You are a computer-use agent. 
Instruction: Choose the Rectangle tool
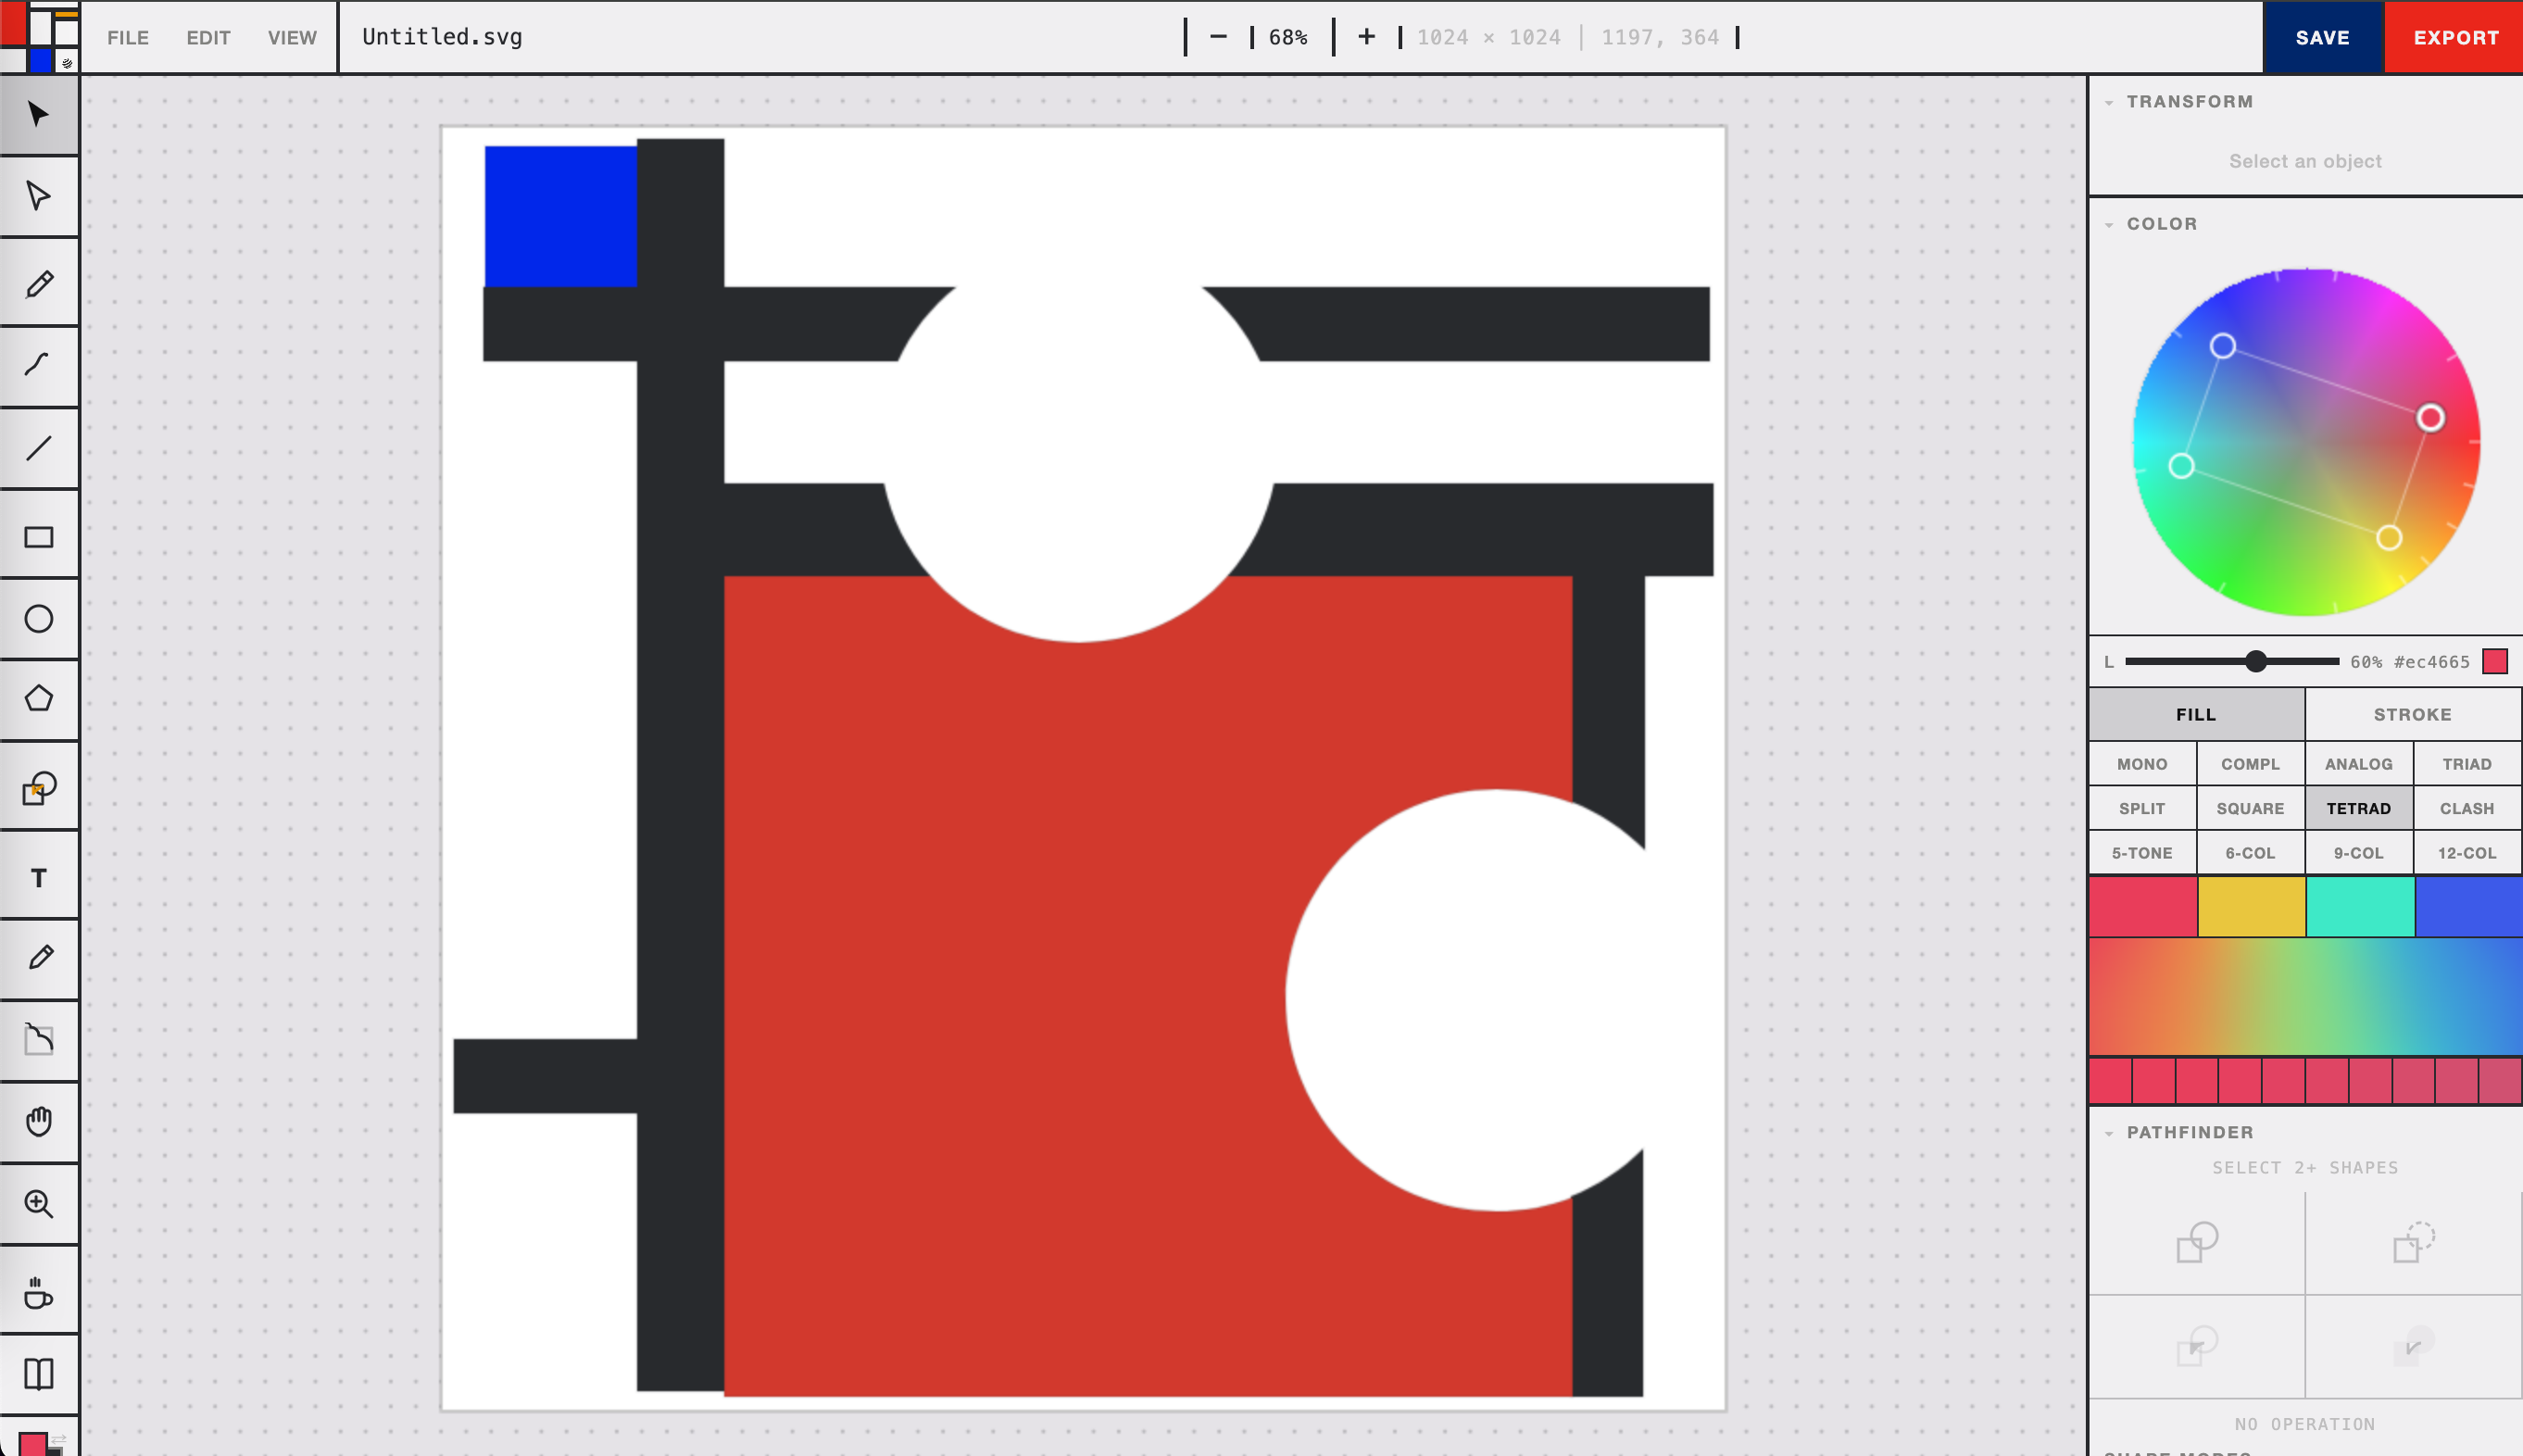38,536
